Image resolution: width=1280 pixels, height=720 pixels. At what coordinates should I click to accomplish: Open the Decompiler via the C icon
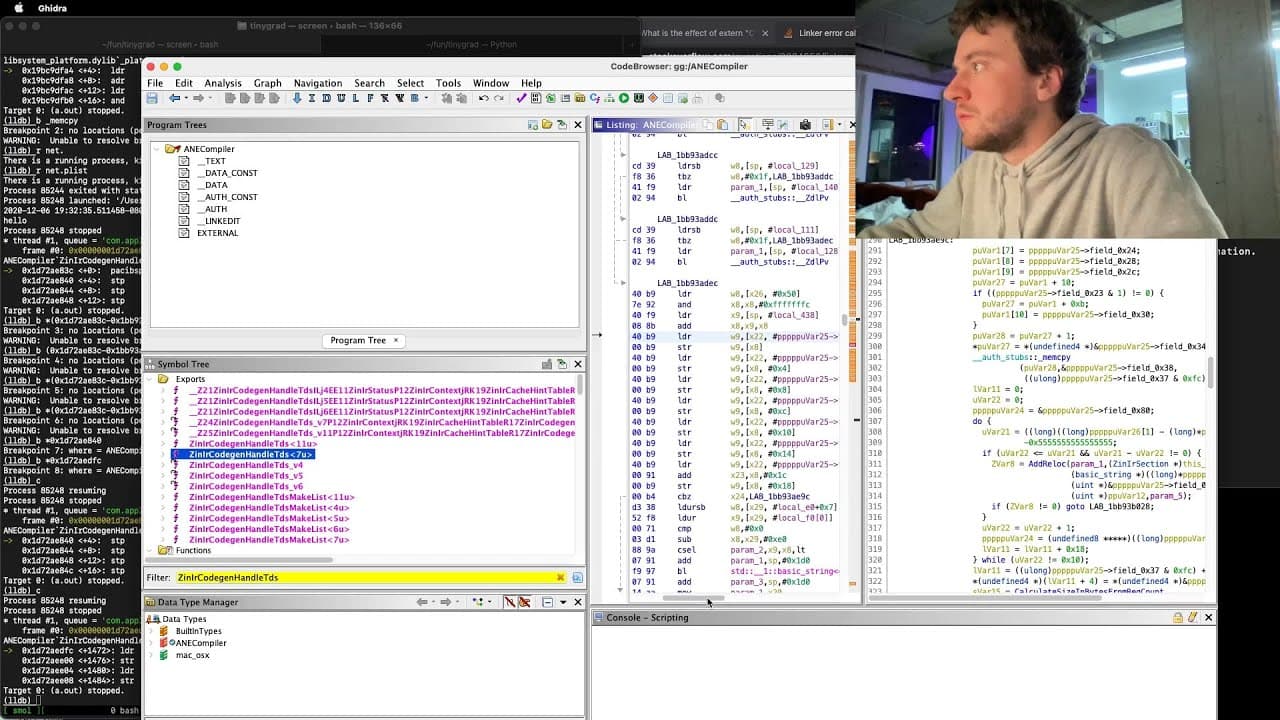click(x=595, y=98)
